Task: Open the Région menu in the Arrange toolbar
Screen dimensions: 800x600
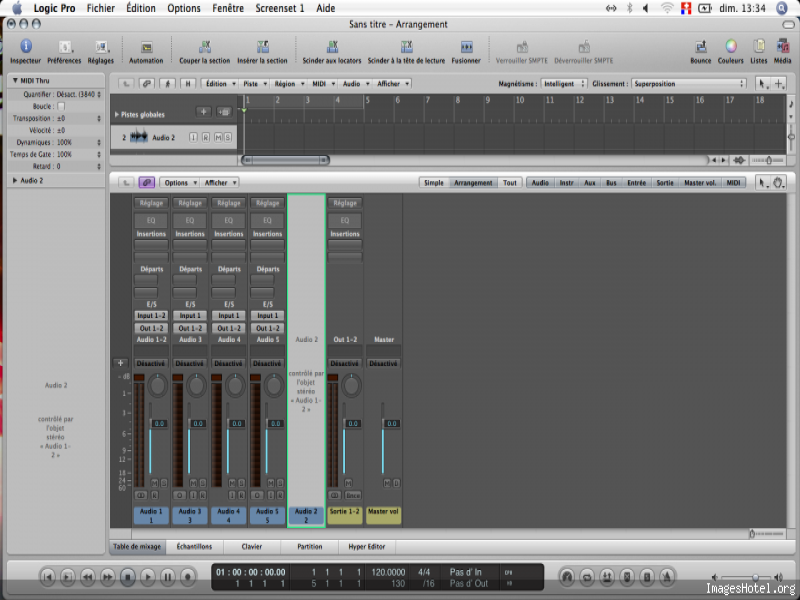Action: 288,84
